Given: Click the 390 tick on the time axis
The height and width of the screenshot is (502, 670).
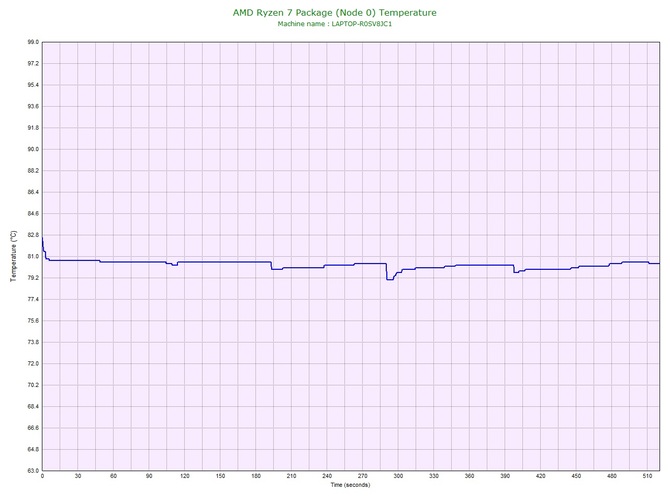Looking at the screenshot, I should (505, 476).
